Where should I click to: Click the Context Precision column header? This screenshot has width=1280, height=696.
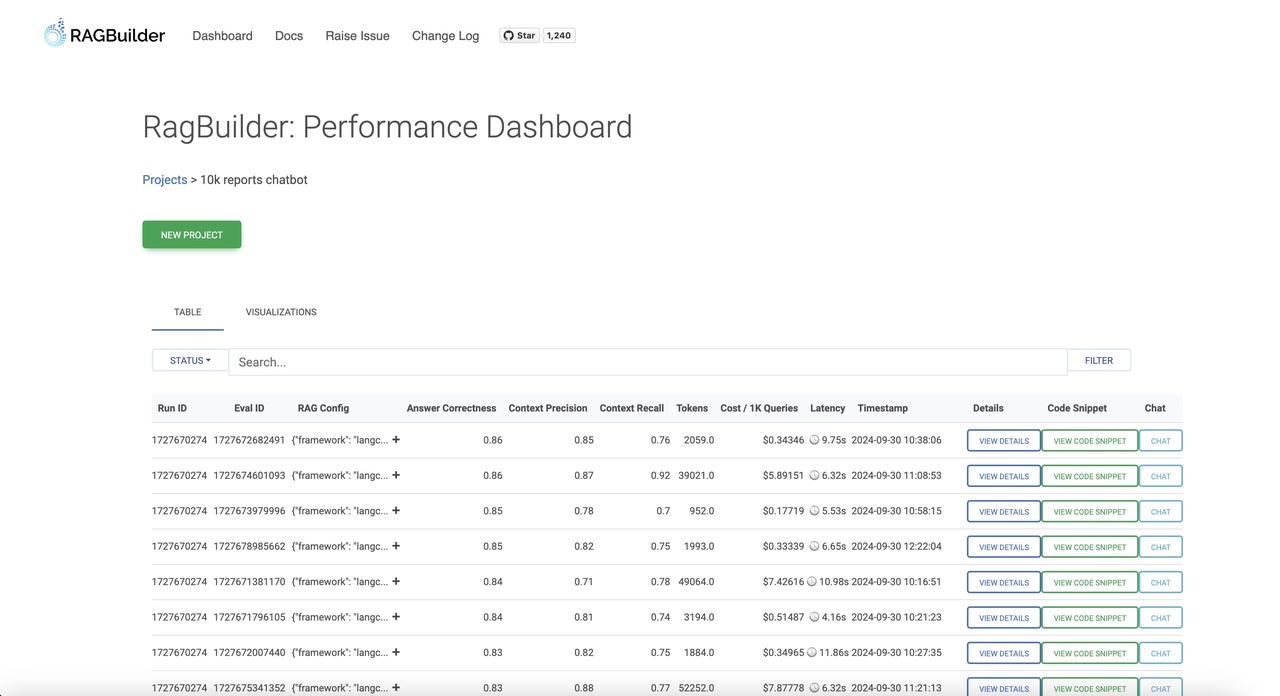548,408
